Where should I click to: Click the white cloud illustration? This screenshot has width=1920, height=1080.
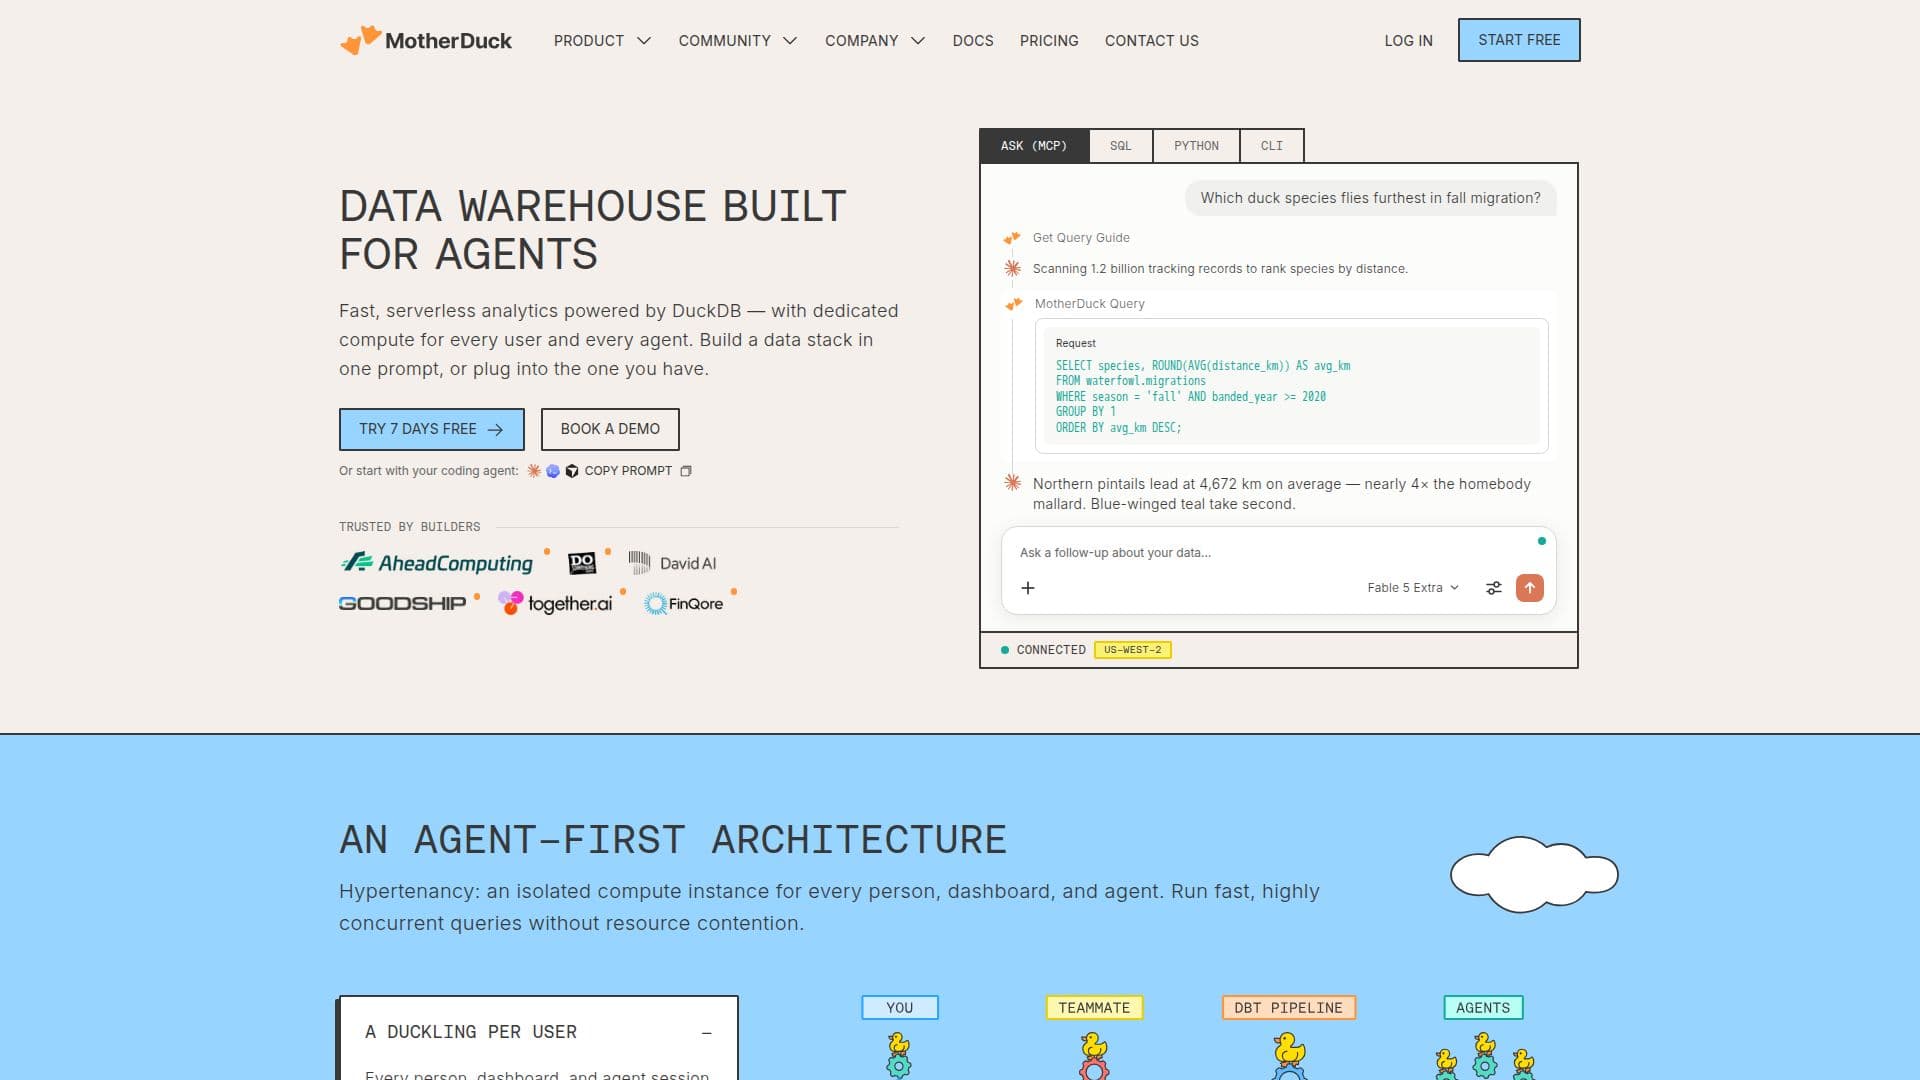(1534, 875)
